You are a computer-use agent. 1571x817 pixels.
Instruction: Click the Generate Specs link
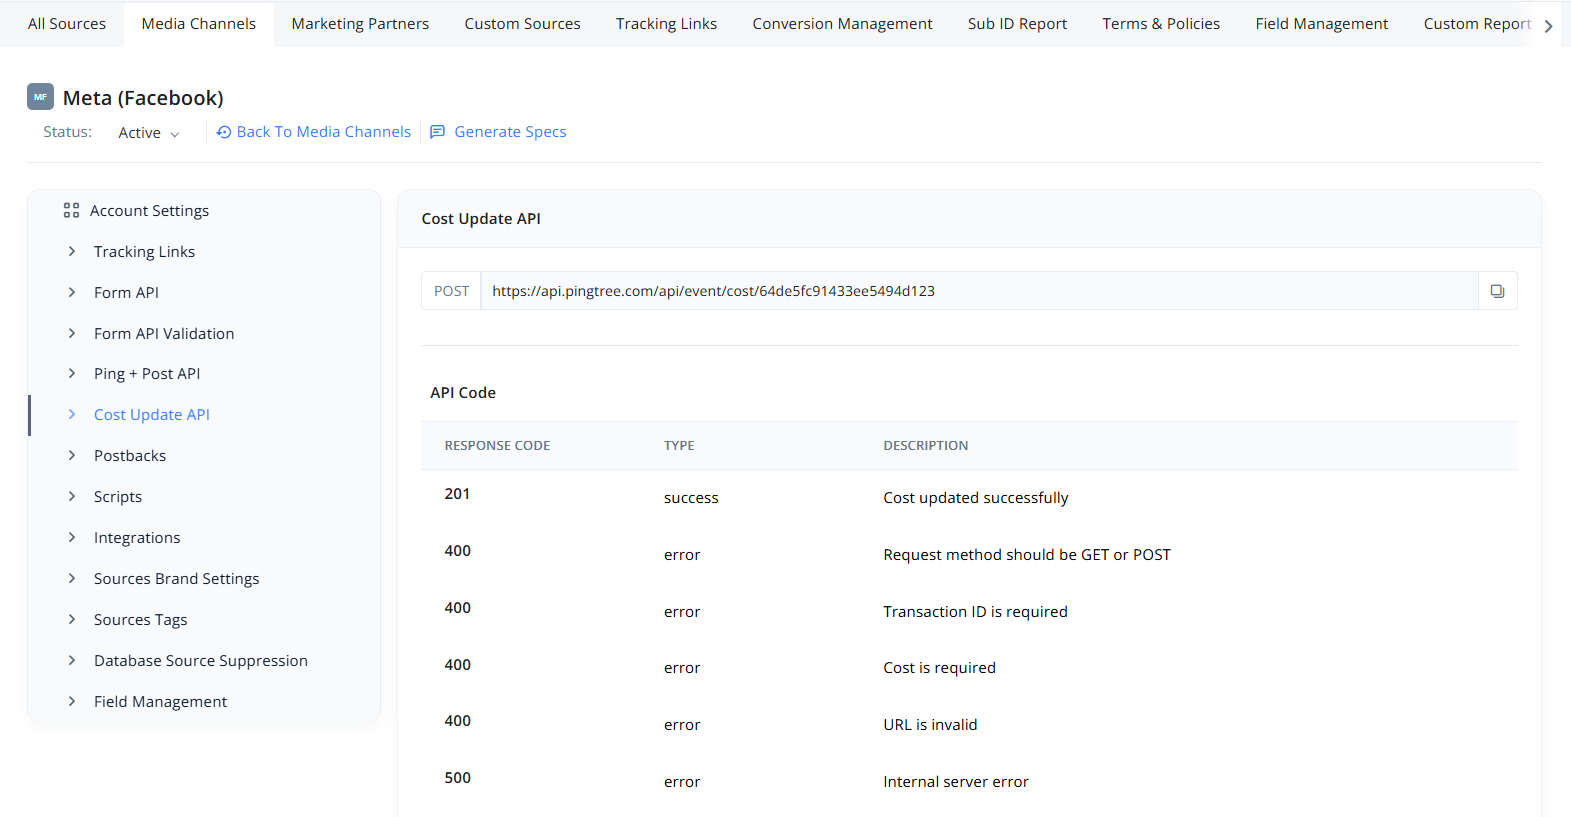[x=510, y=132]
